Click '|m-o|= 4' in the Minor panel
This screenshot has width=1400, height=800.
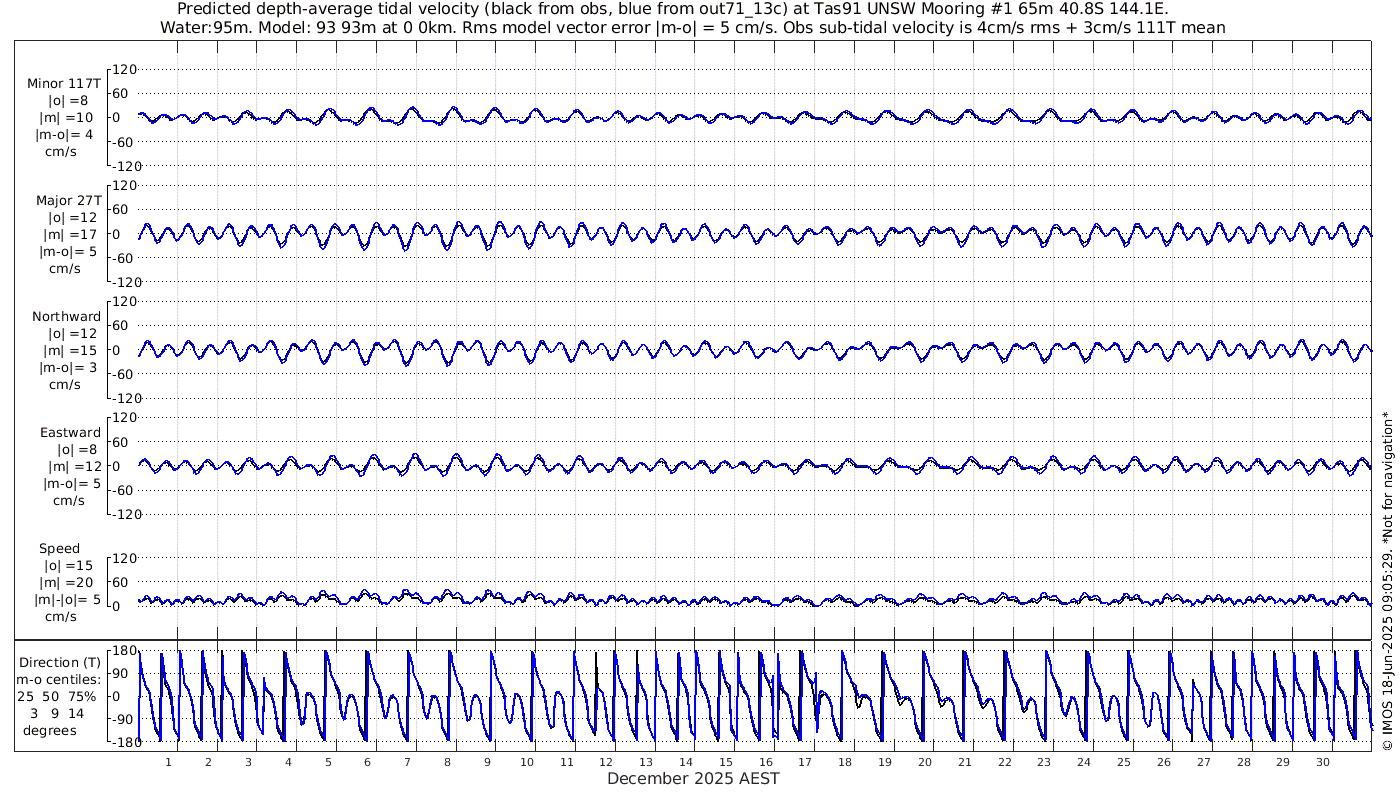pos(65,135)
